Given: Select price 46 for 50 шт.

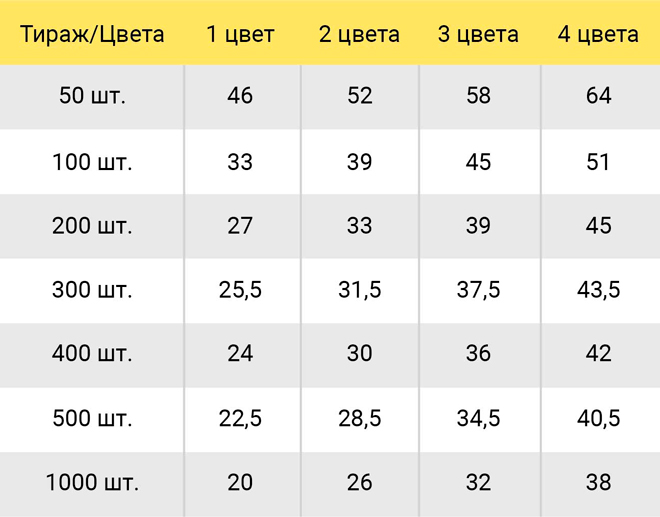Looking at the screenshot, I should click(240, 95).
